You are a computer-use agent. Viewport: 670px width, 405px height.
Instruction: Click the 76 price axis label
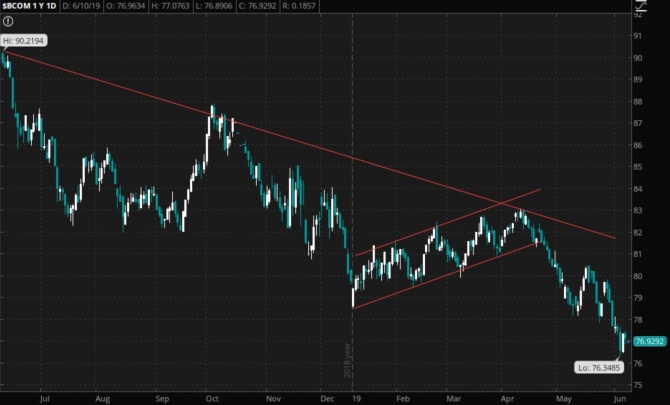638,364
